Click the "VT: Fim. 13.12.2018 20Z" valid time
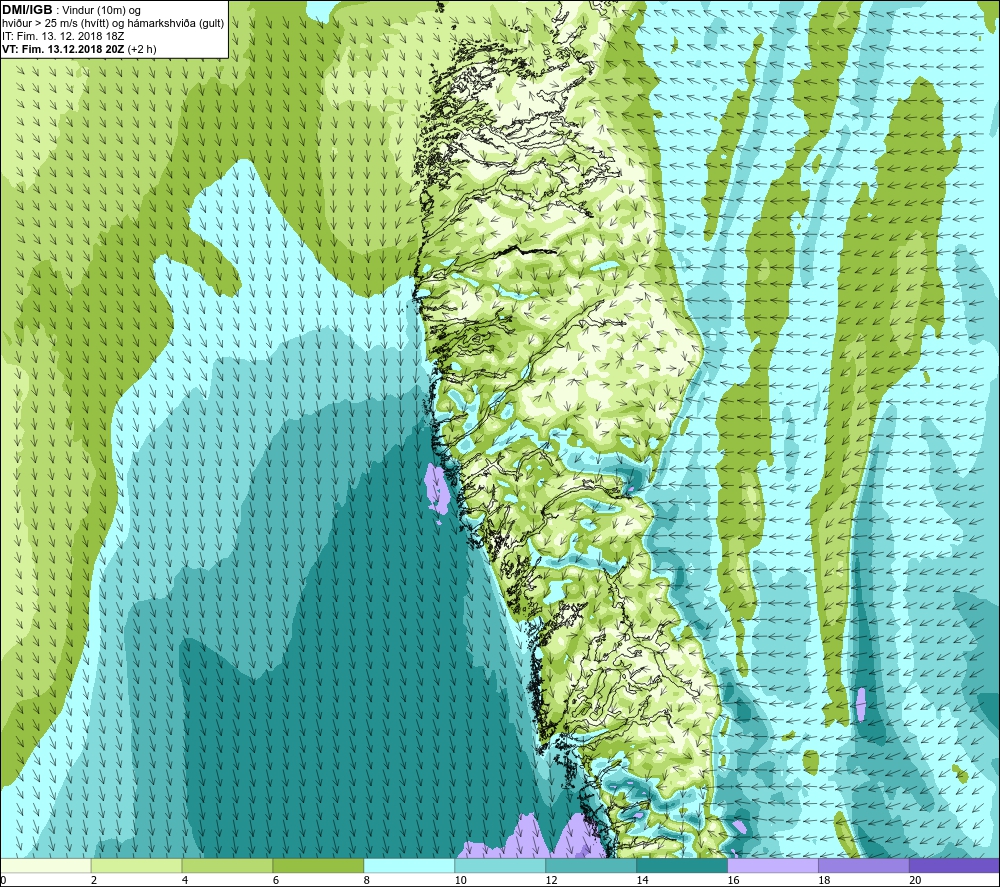 pos(63,48)
